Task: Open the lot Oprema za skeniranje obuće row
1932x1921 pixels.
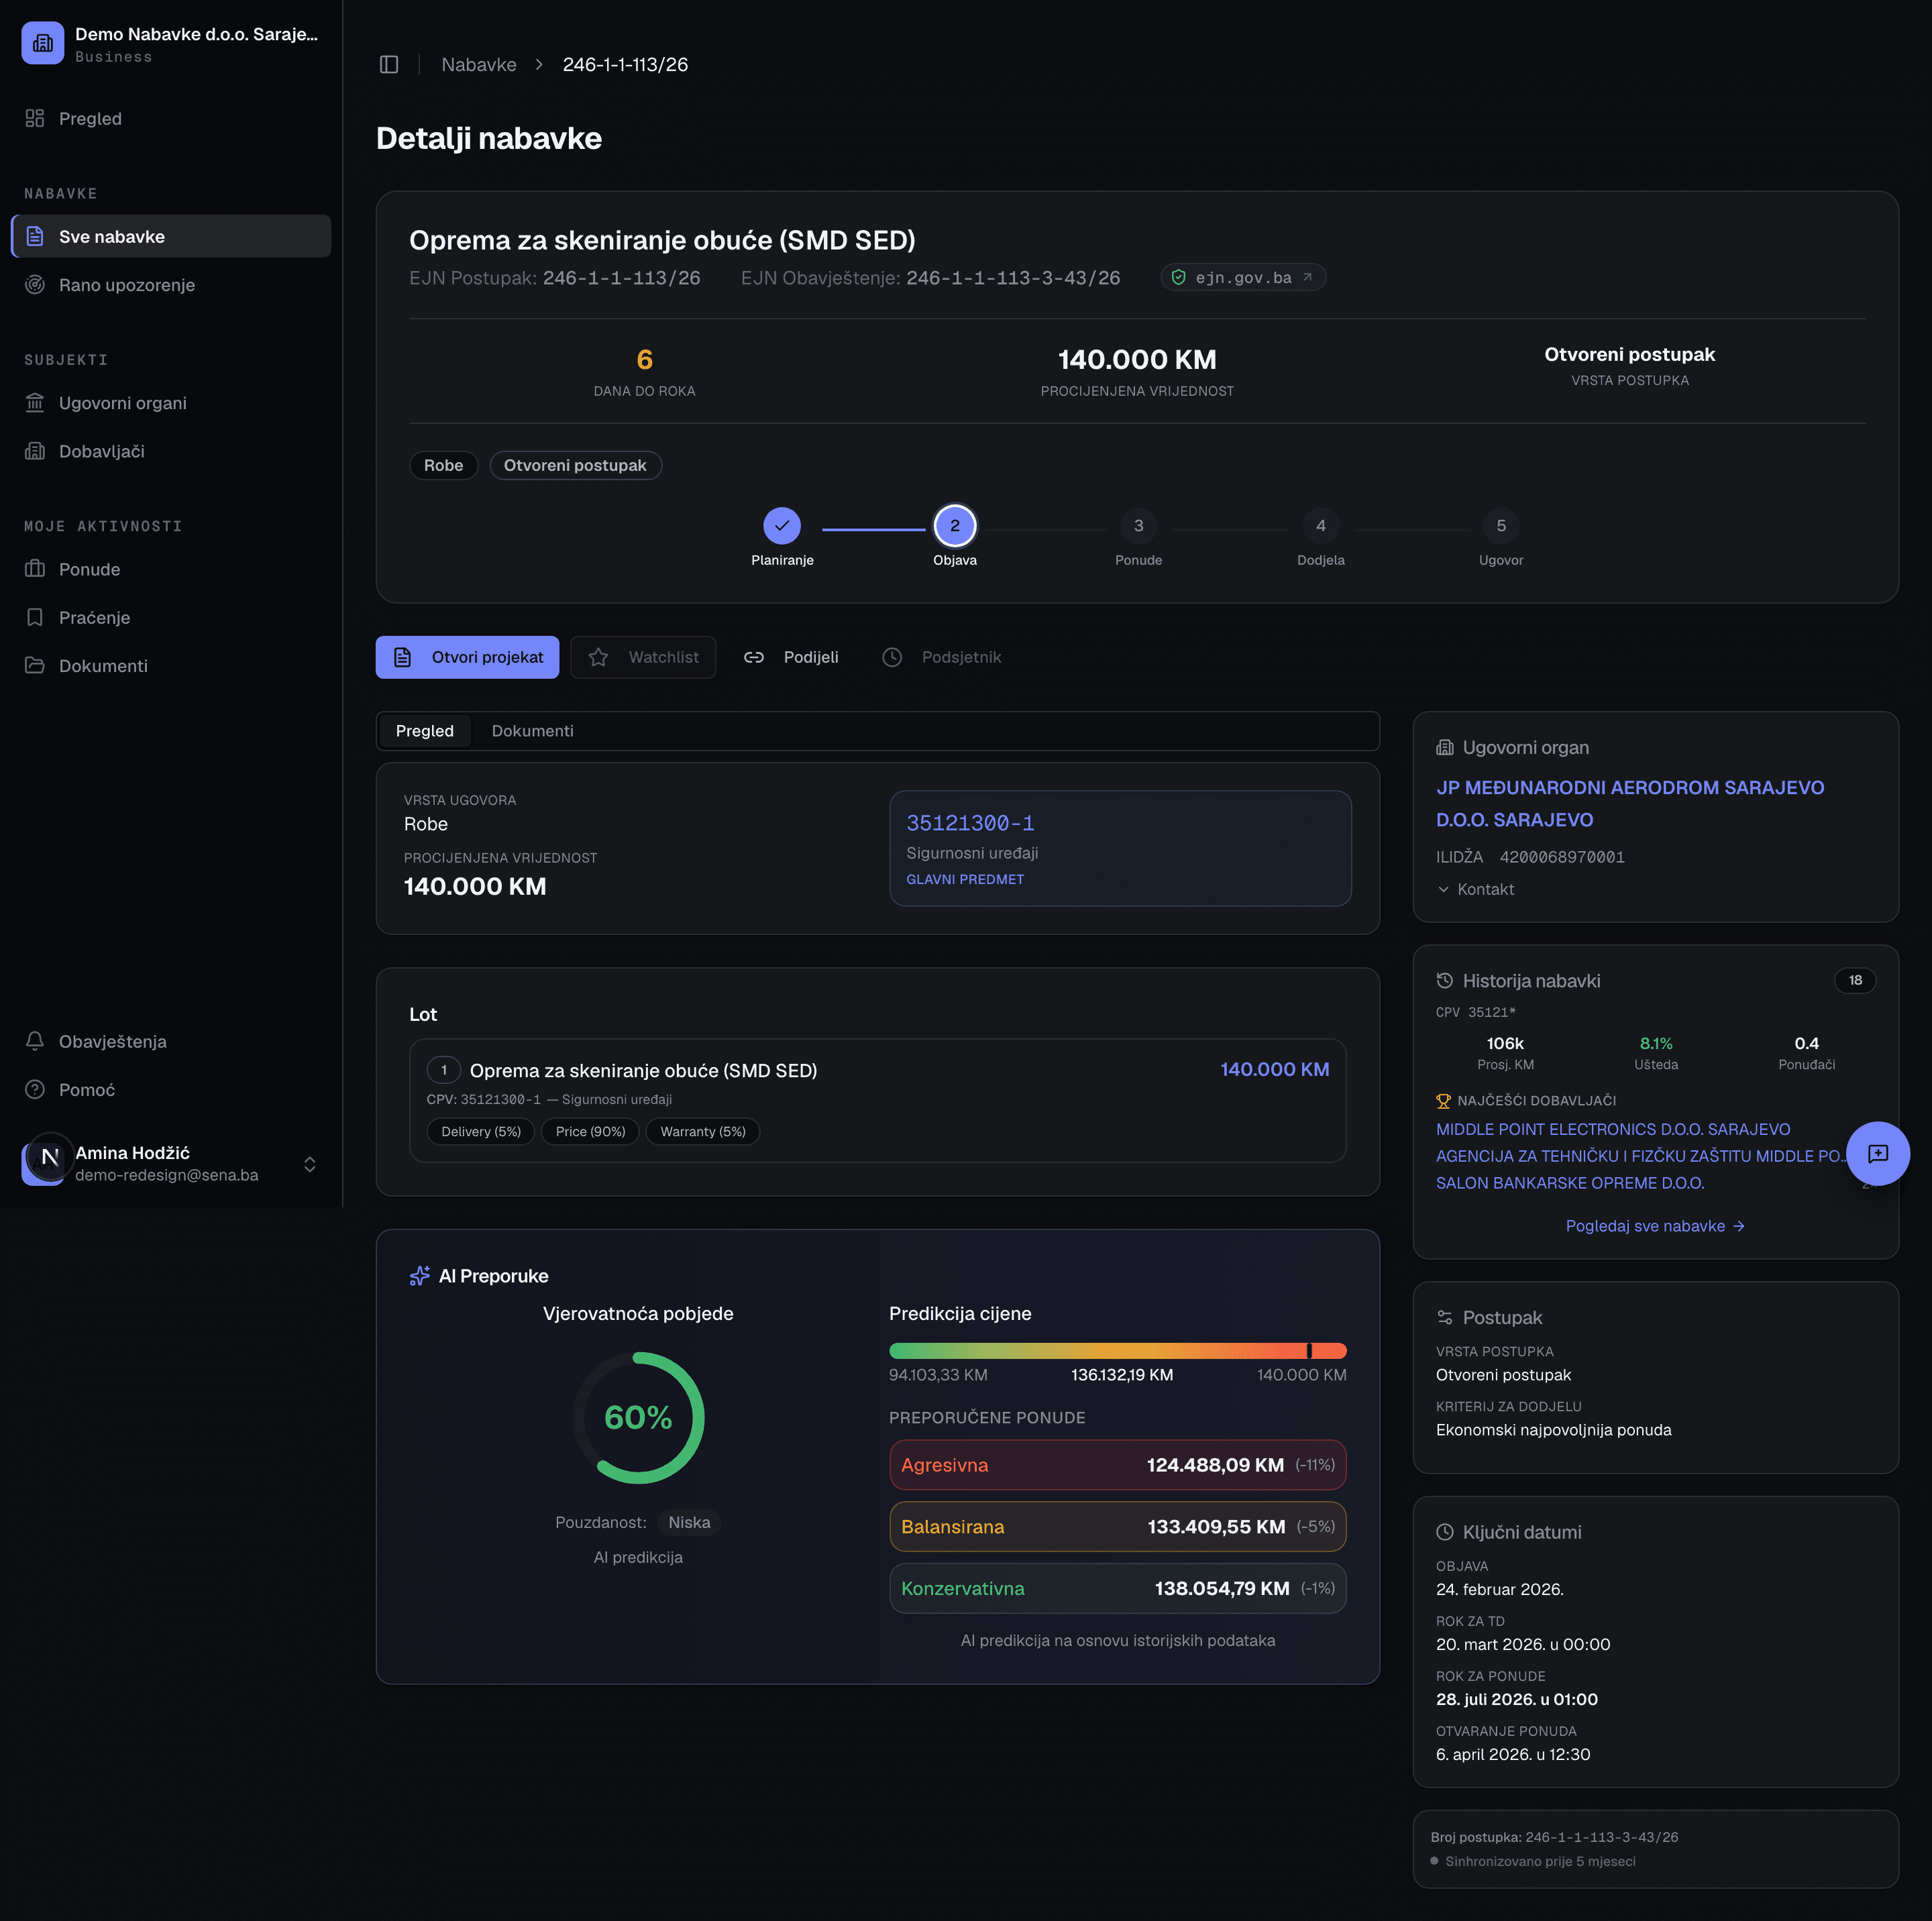Action: (x=877, y=1101)
